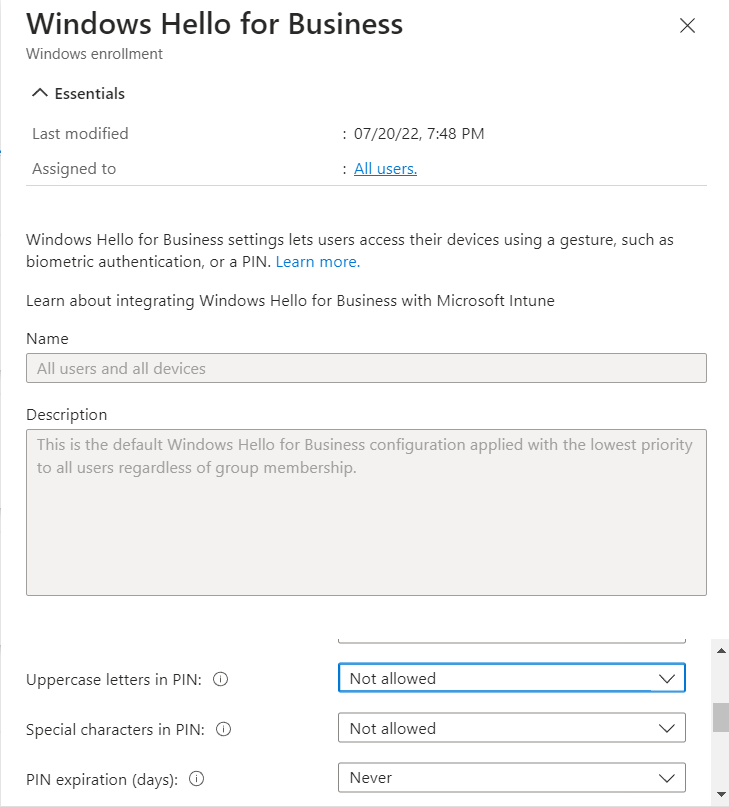Image resolution: width=729 pixels, height=807 pixels.
Task: Click the 'Uppercase letters in PIN:' label
Action: [114, 680]
